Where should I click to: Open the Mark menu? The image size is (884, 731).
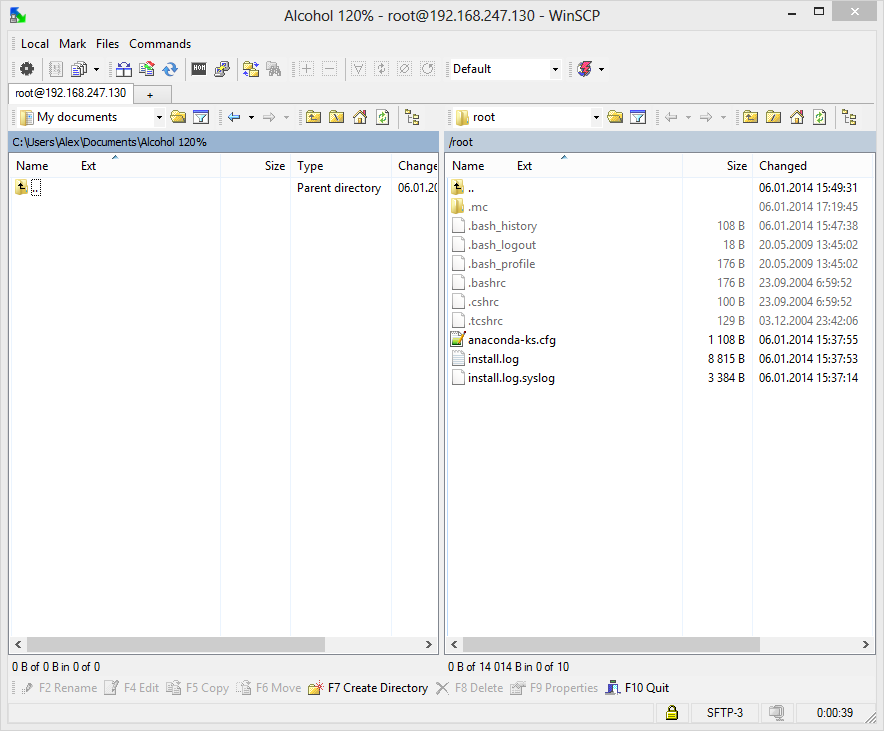[72, 44]
